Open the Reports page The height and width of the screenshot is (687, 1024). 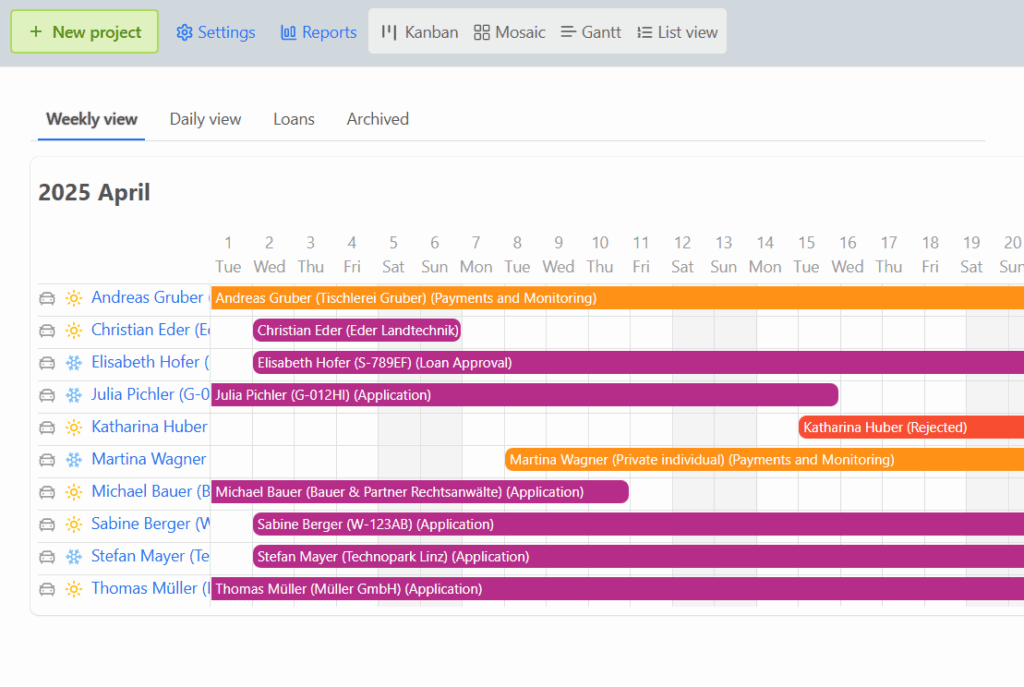click(x=319, y=32)
